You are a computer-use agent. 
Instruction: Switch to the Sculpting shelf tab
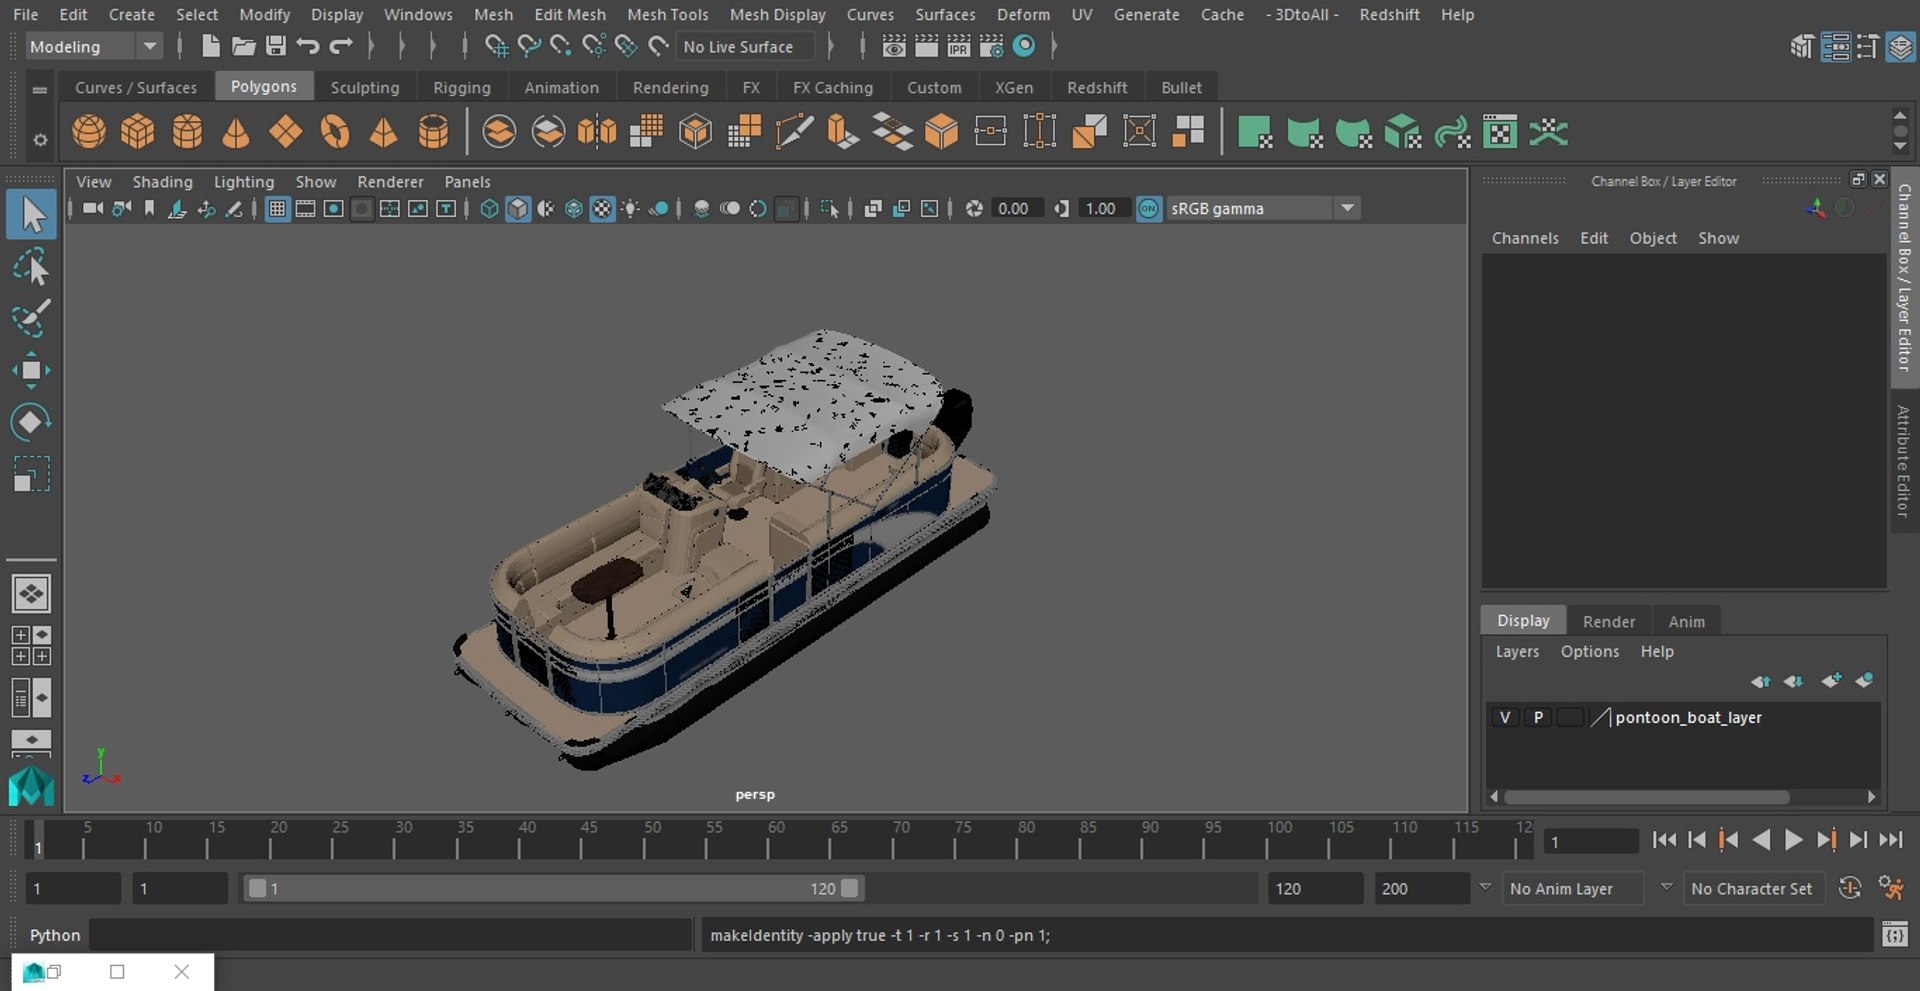coord(364,87)
